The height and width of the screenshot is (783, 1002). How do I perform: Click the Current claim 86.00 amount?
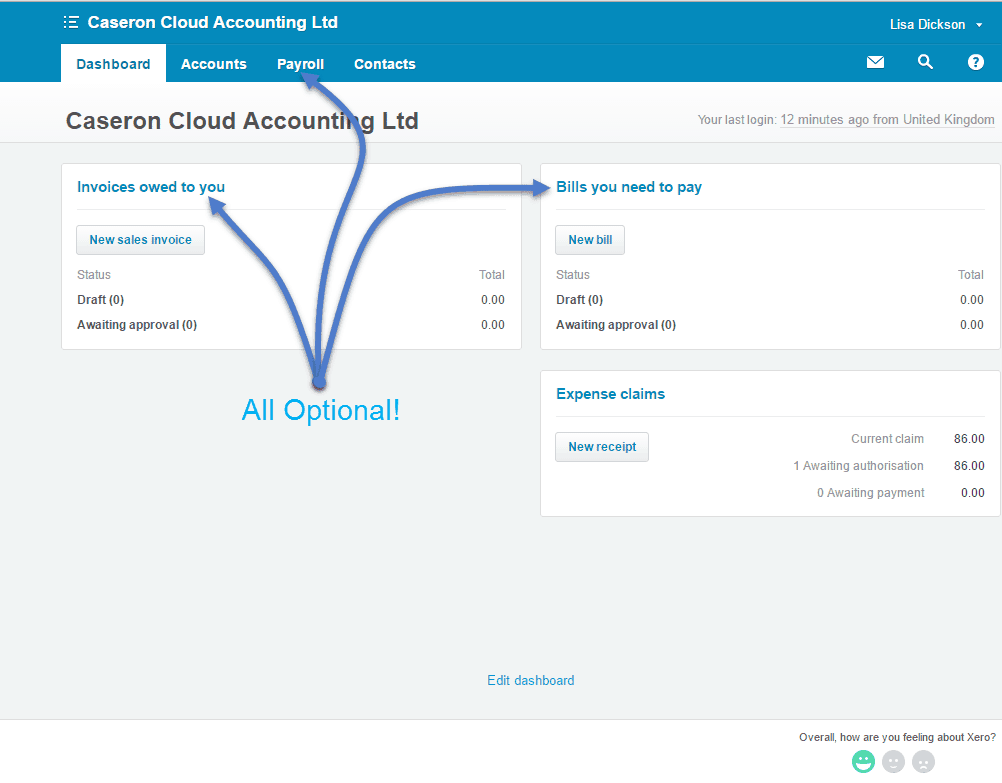pyautogui.click(x=969, y=438)
